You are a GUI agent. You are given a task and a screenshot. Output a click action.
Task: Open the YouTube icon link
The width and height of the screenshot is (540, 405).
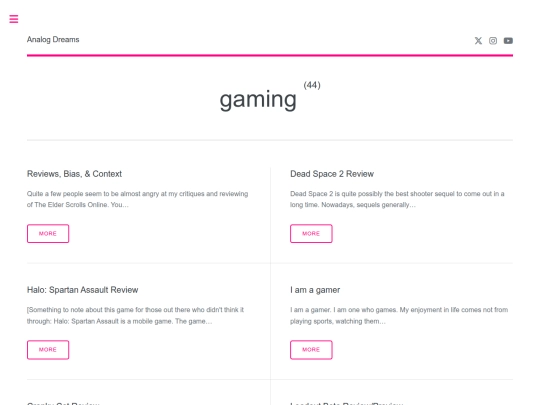point(508,41)
